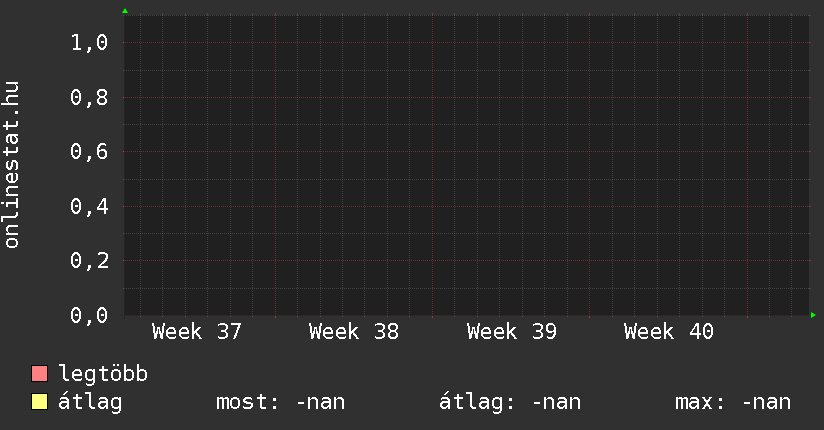Click the átlag: -nan statistic text
Screen dimensions: 824x430
point(510,402)
